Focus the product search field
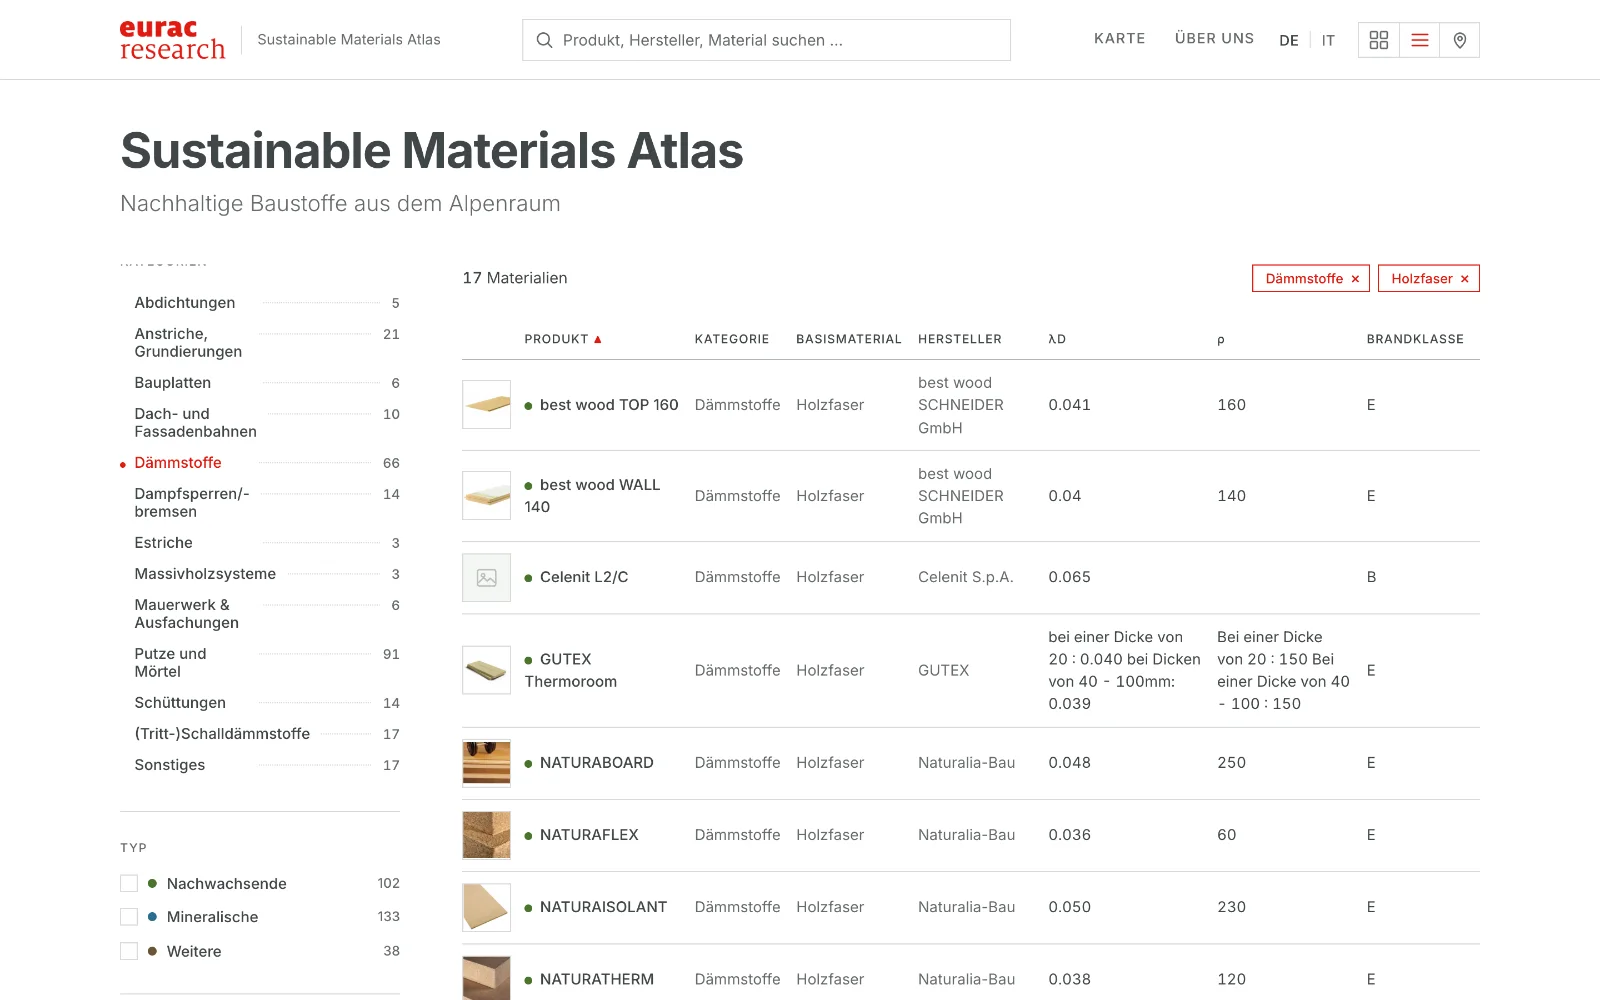Screen dimensions: 1600x1000 [x=766, y=40]
